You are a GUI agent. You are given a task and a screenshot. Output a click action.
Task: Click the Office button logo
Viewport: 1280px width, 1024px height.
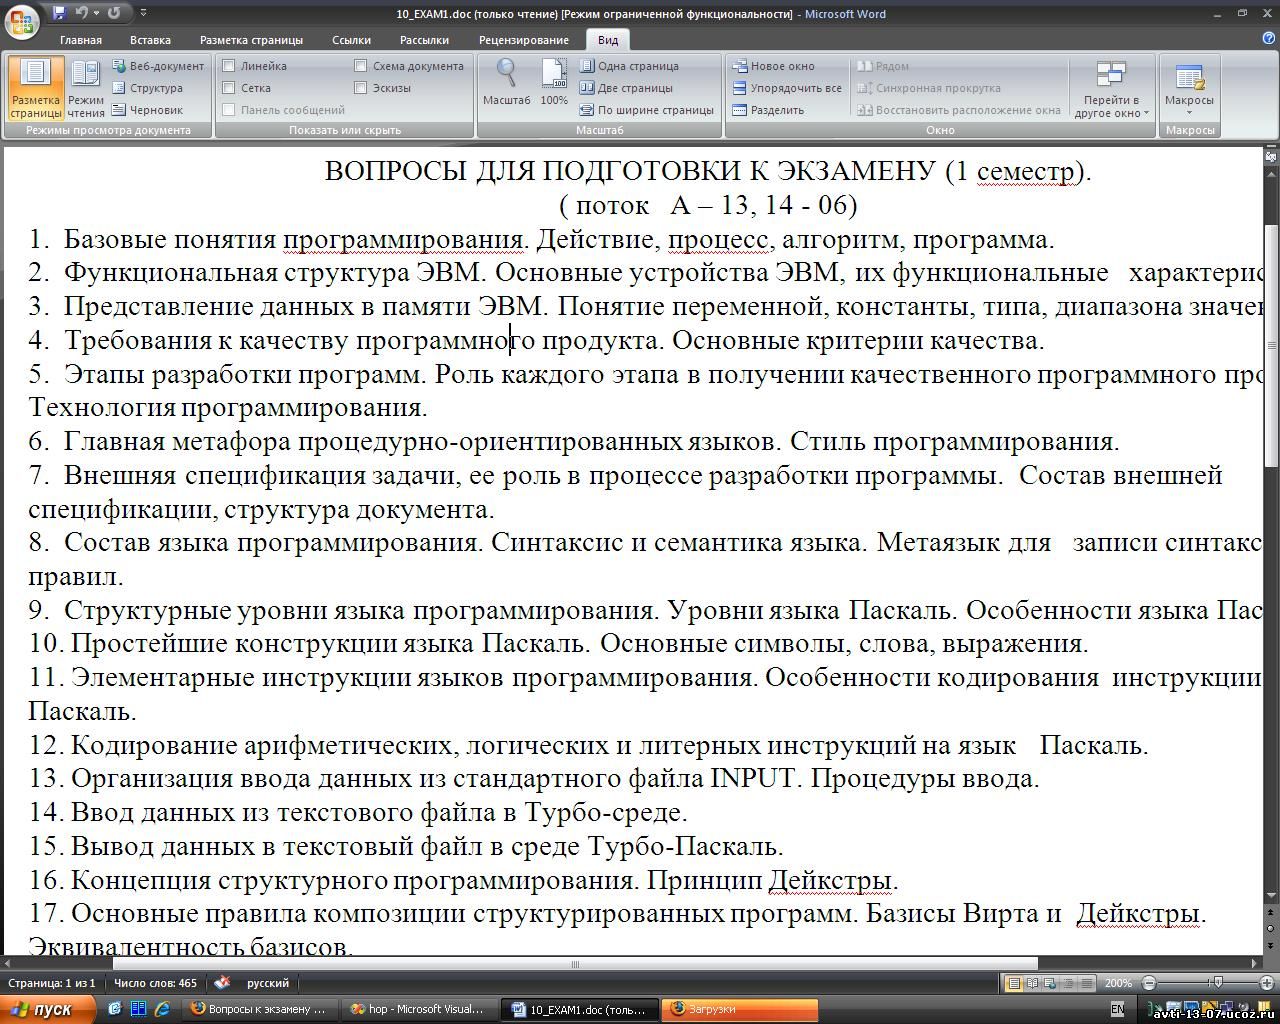[x=22, y=20]
